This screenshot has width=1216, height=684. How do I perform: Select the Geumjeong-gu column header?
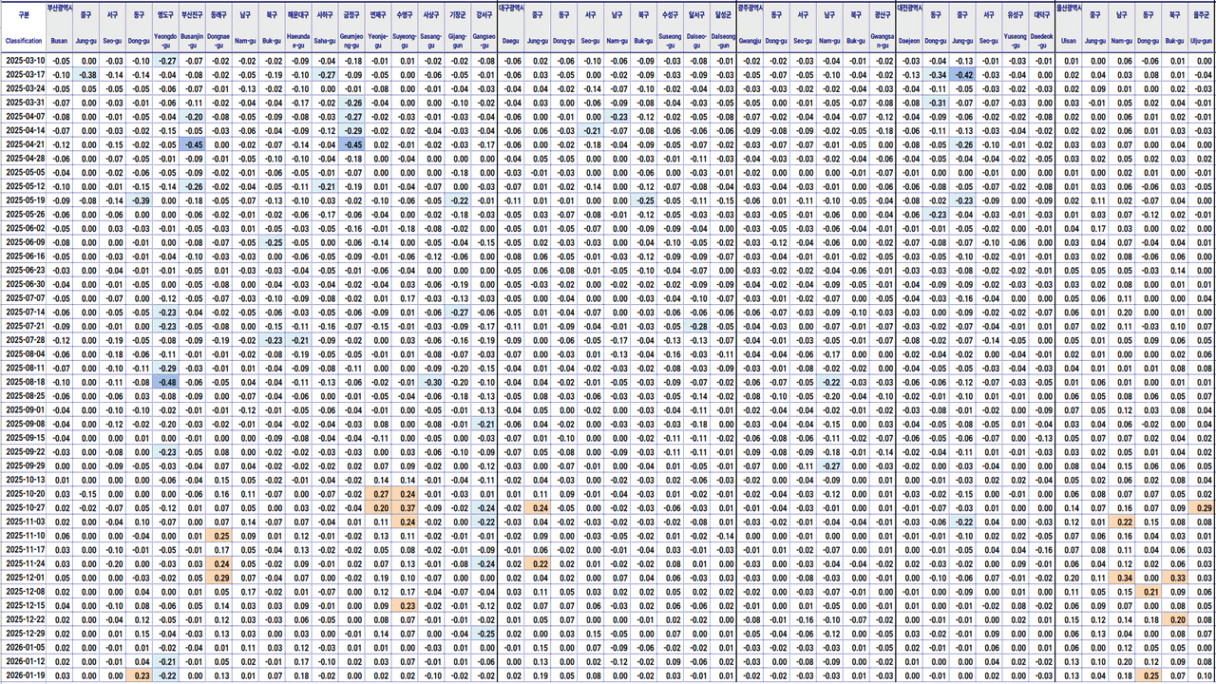coord(352,41)
